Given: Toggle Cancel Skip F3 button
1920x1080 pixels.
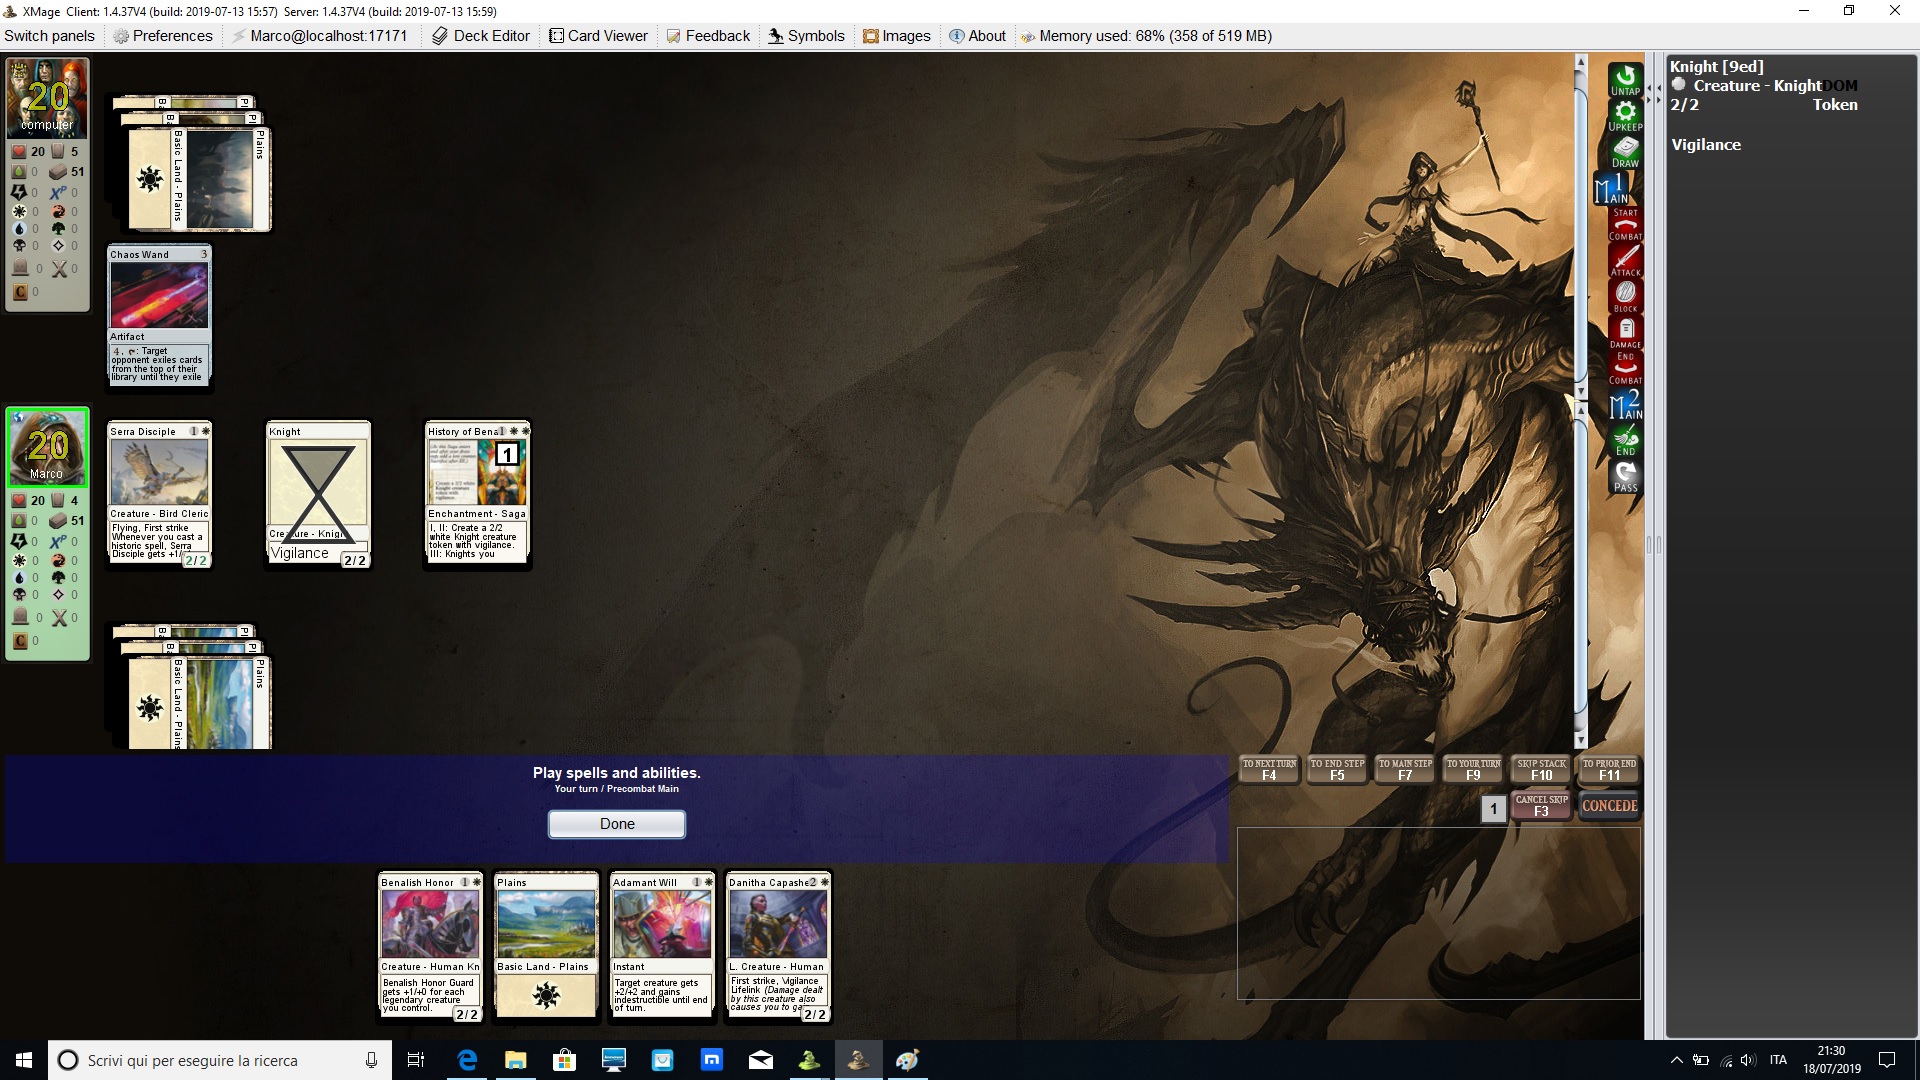Looking at the screenshot, I should click(x=1541, y=805).
